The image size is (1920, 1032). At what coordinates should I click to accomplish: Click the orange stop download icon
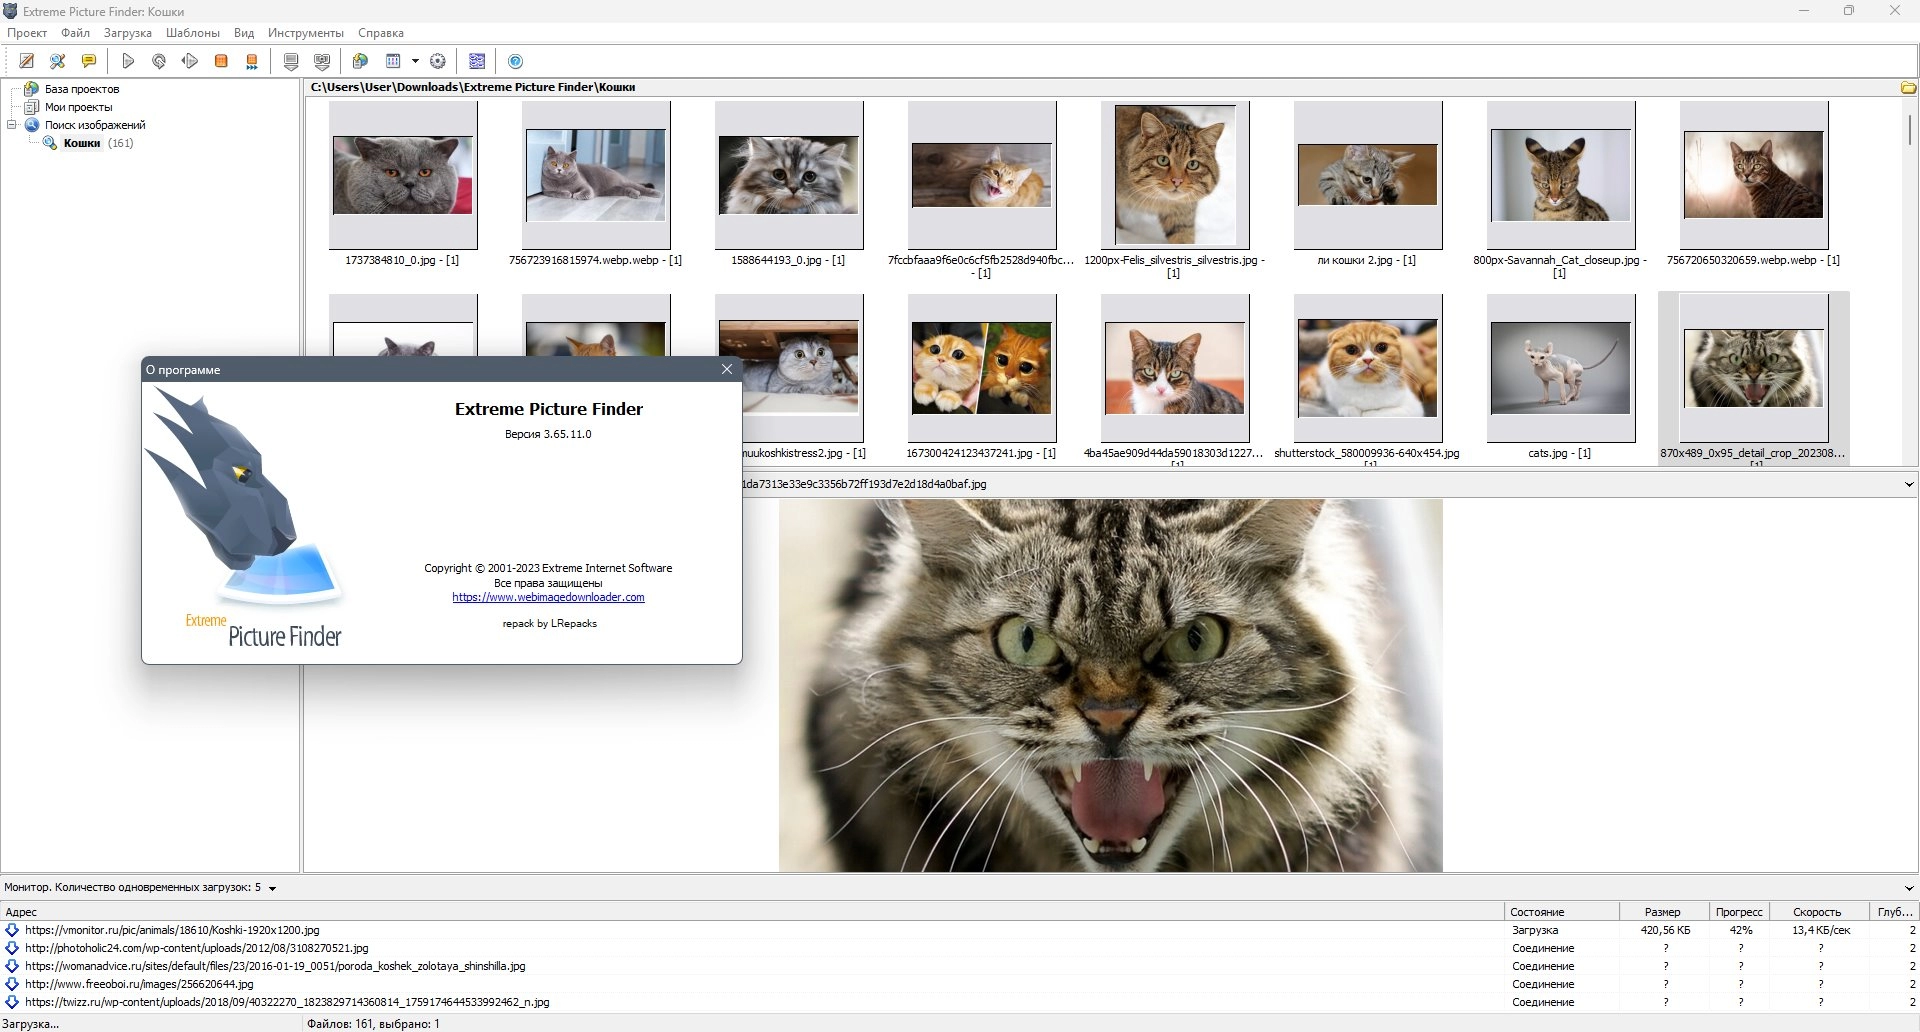pos(221,61)
